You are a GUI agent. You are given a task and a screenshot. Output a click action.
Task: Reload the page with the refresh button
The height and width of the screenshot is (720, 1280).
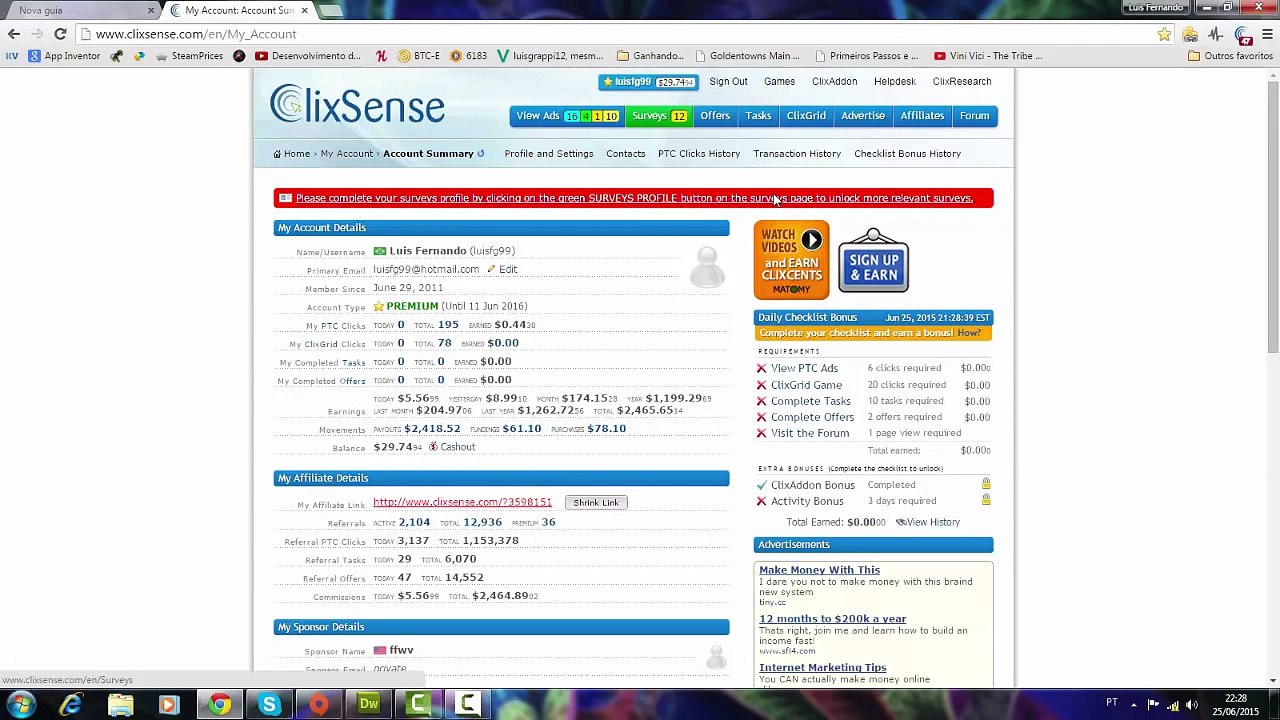click(60, 34)
